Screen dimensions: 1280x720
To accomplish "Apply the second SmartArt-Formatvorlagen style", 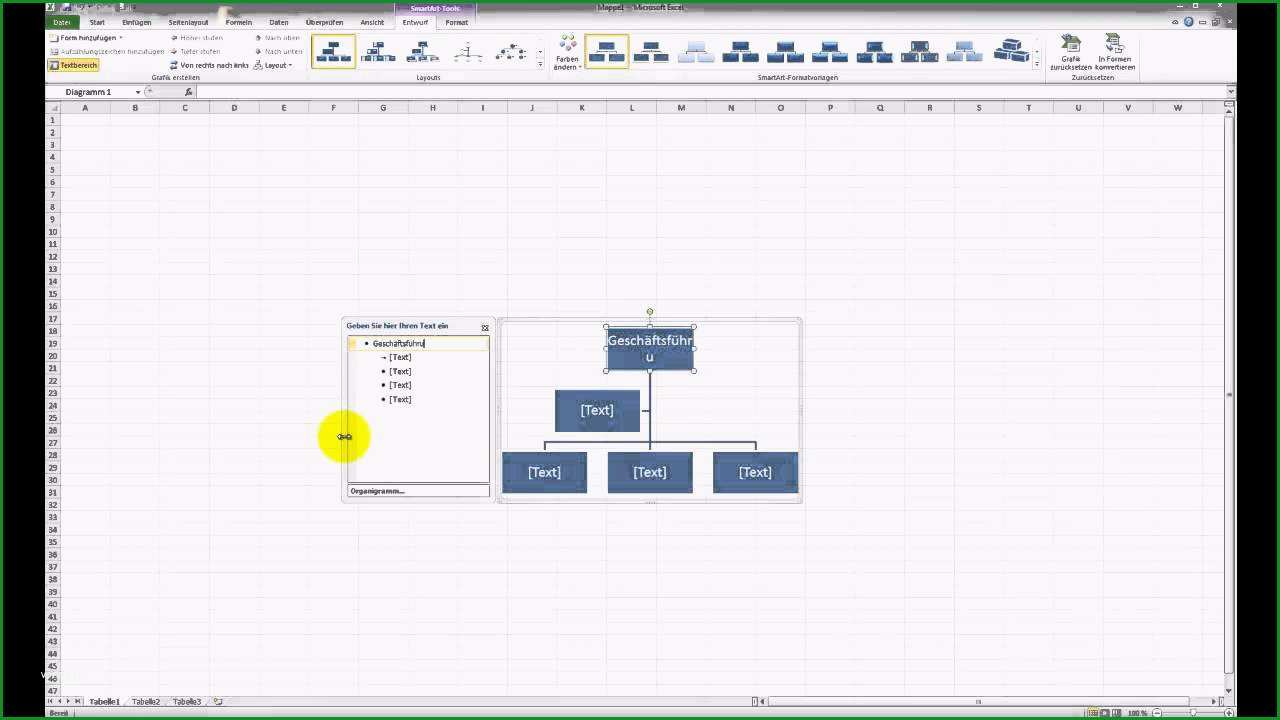I will [x=651, y=51].
